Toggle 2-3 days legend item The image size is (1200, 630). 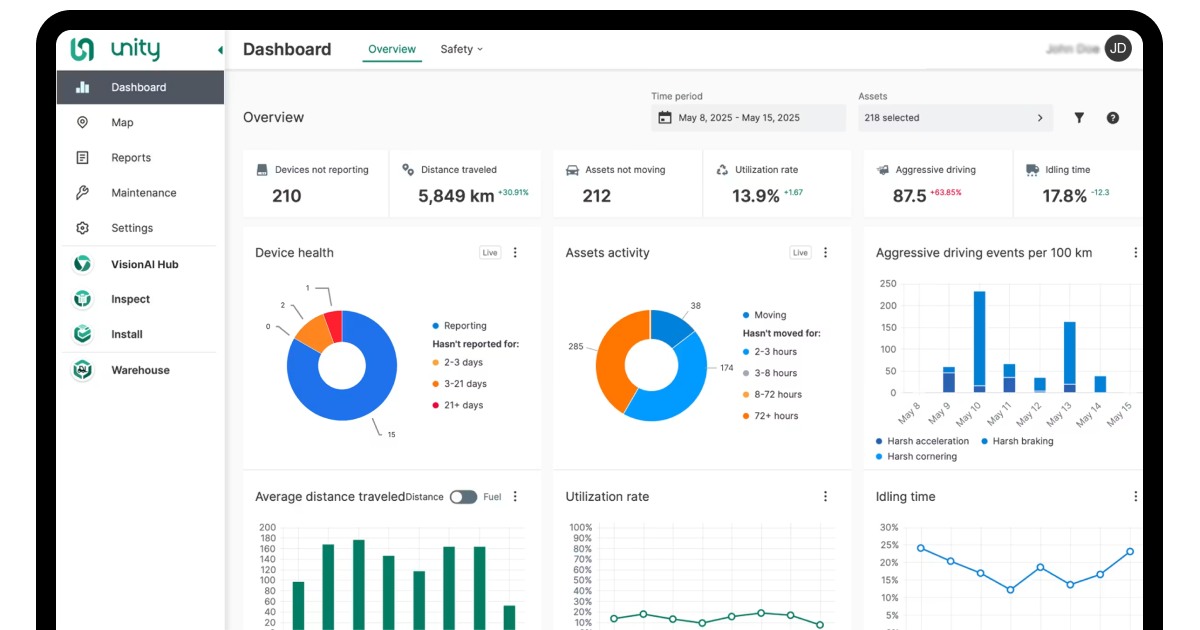coord(458,362)
